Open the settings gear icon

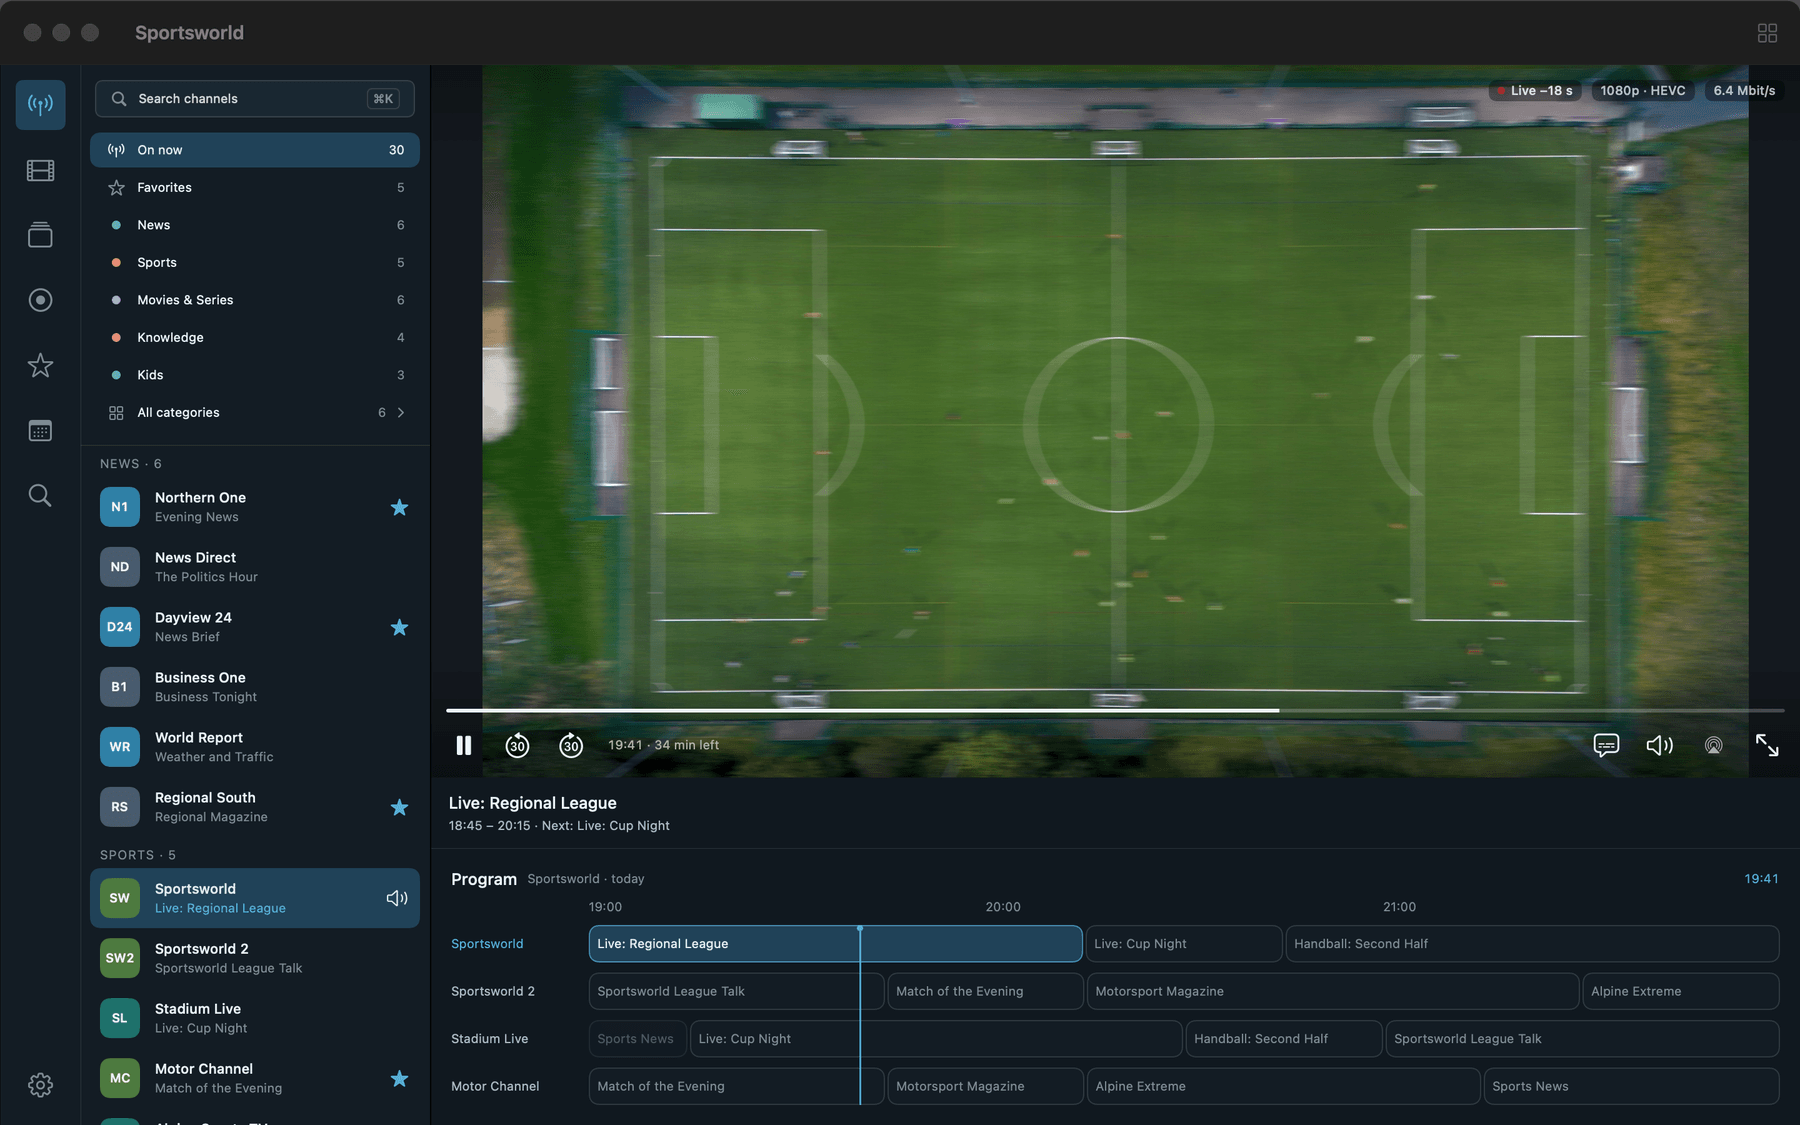(x=40, y=1085)
